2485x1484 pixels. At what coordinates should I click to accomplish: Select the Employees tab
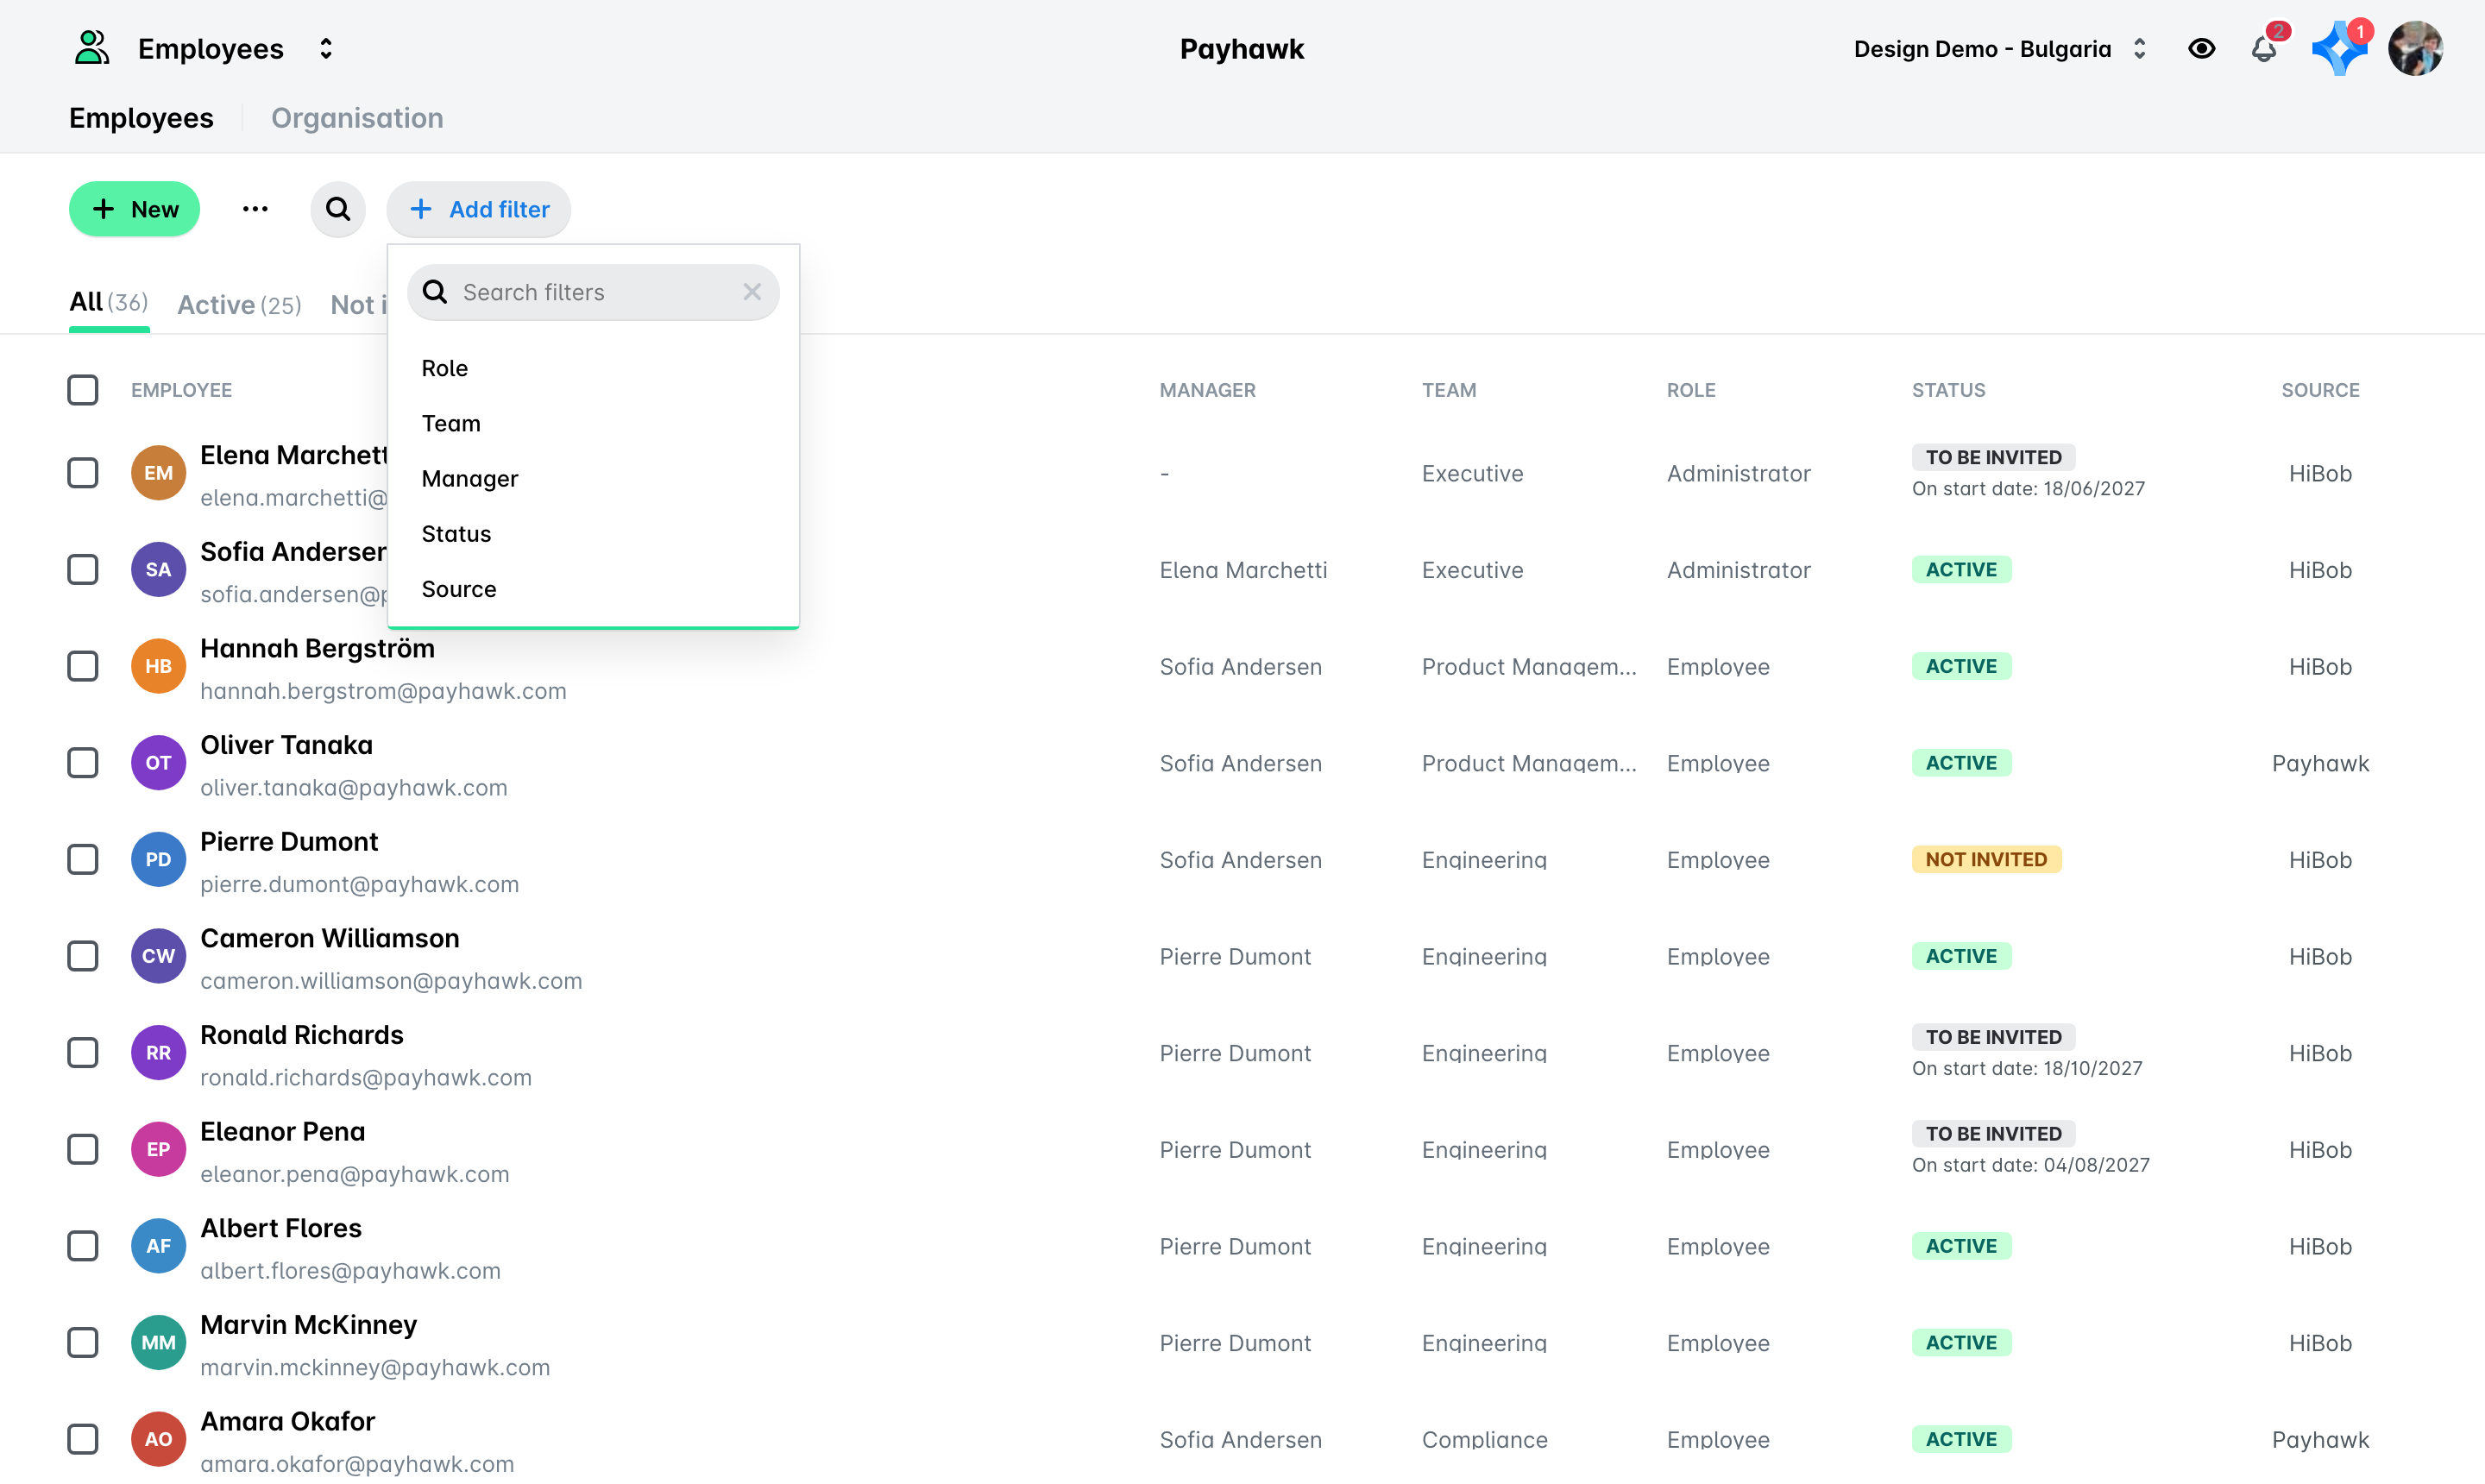click(141, 118)
